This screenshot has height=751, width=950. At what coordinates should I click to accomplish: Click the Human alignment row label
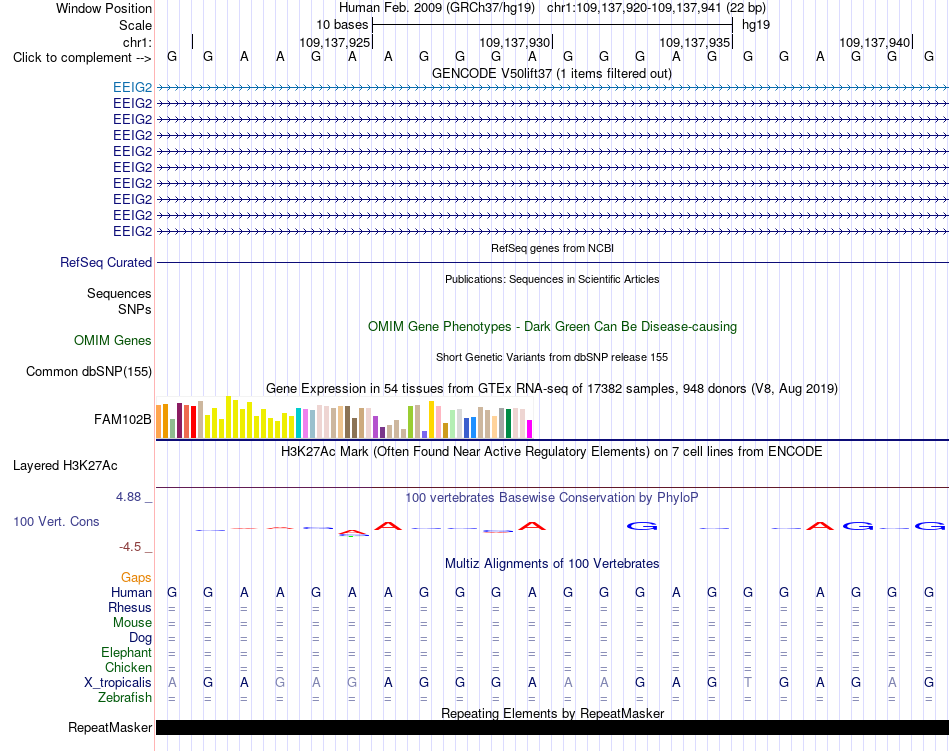click(x=131, y=592)
